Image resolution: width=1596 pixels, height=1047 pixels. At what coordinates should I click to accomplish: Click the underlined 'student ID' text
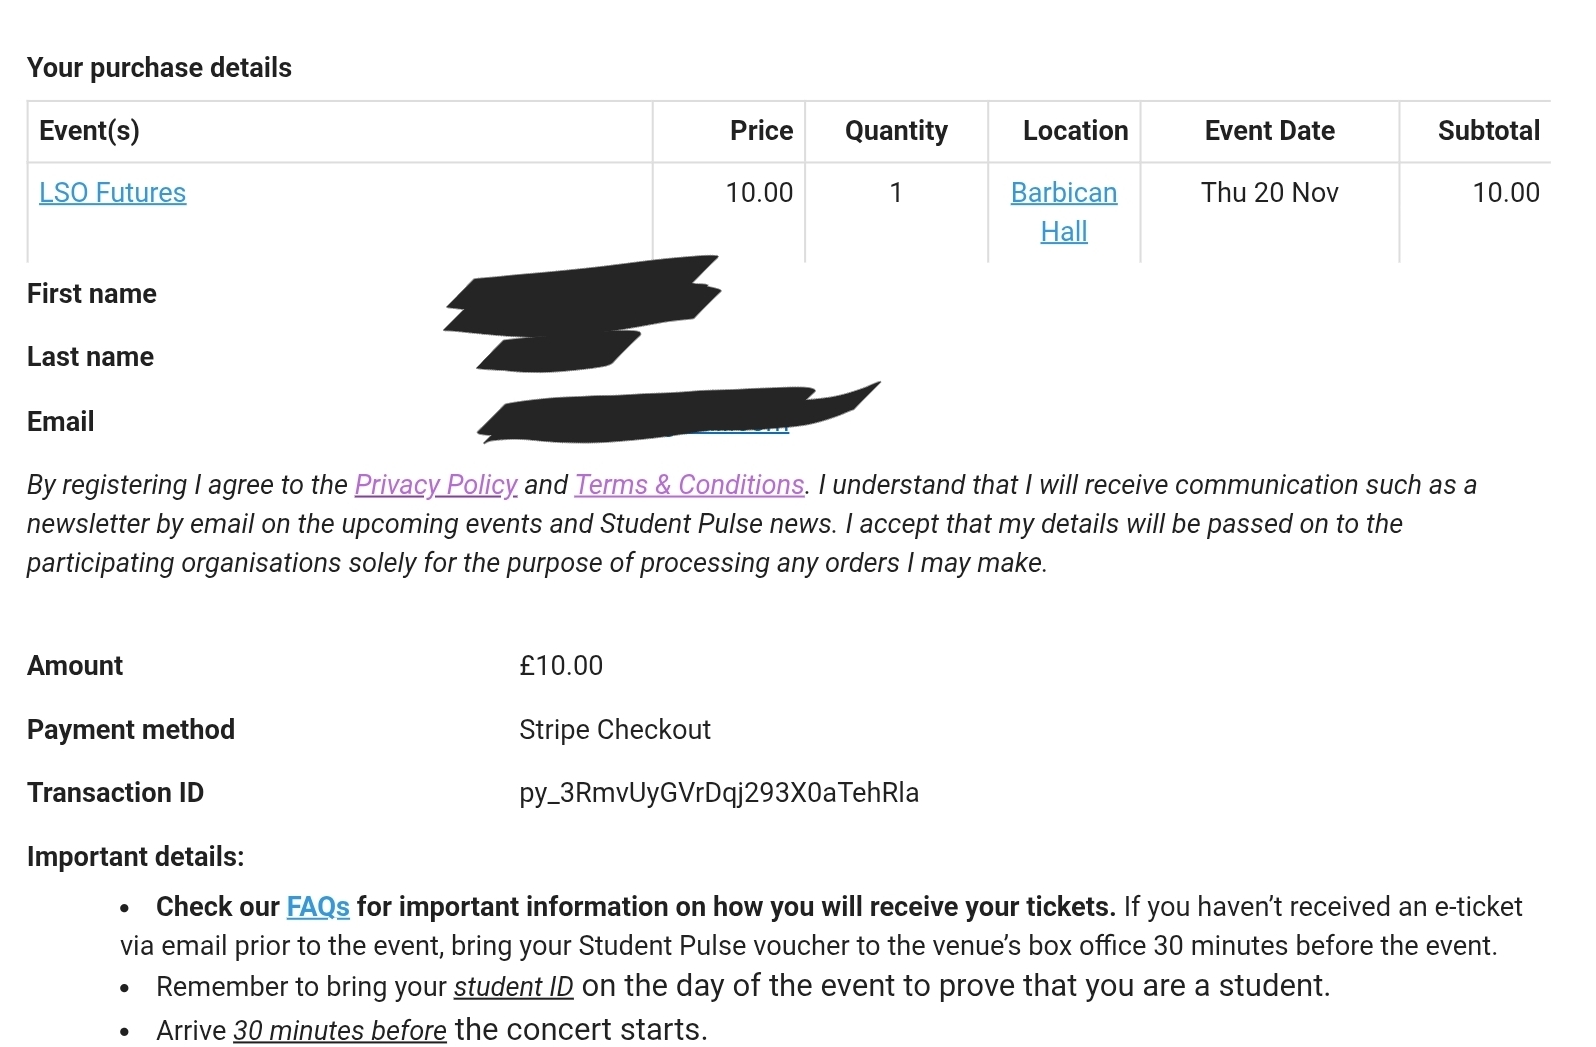tap(513, 987)
